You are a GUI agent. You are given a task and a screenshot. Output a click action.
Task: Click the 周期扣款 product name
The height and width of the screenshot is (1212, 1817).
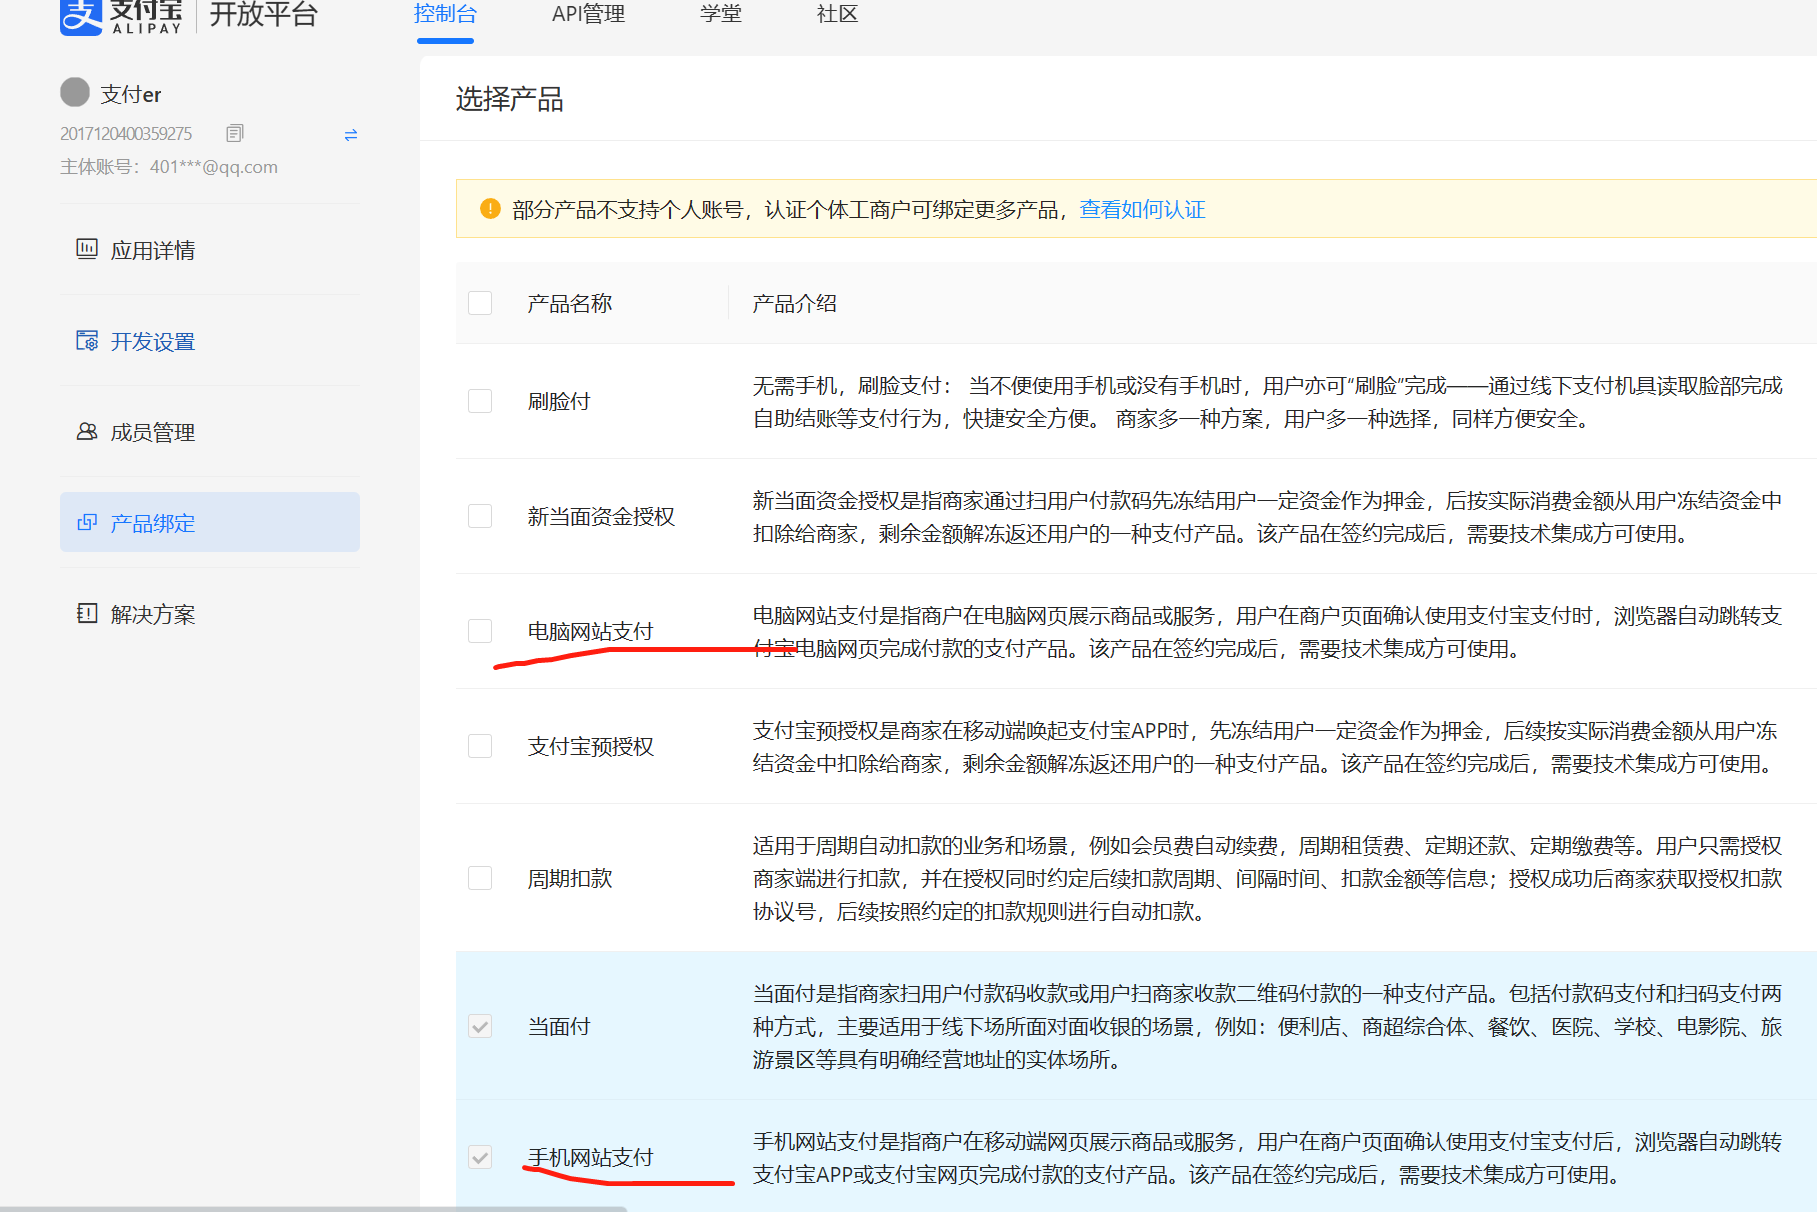(x=569, y=878)
